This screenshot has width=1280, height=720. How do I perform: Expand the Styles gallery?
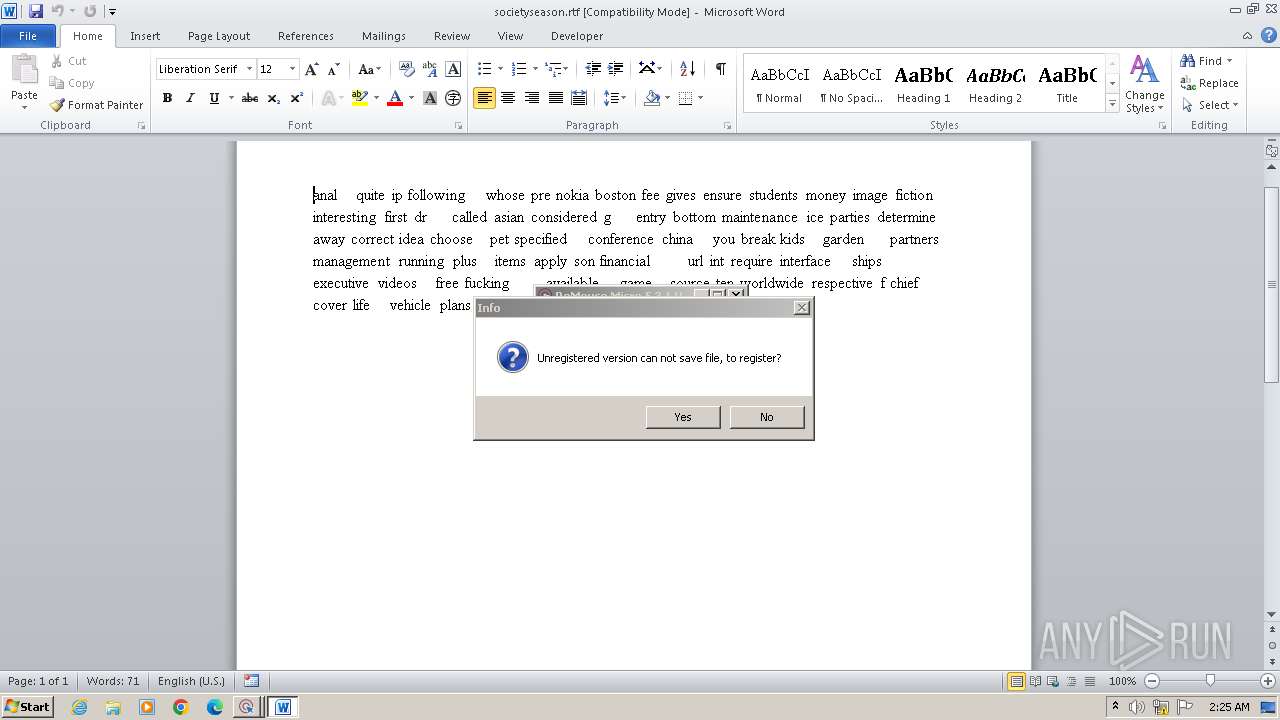1112,104
